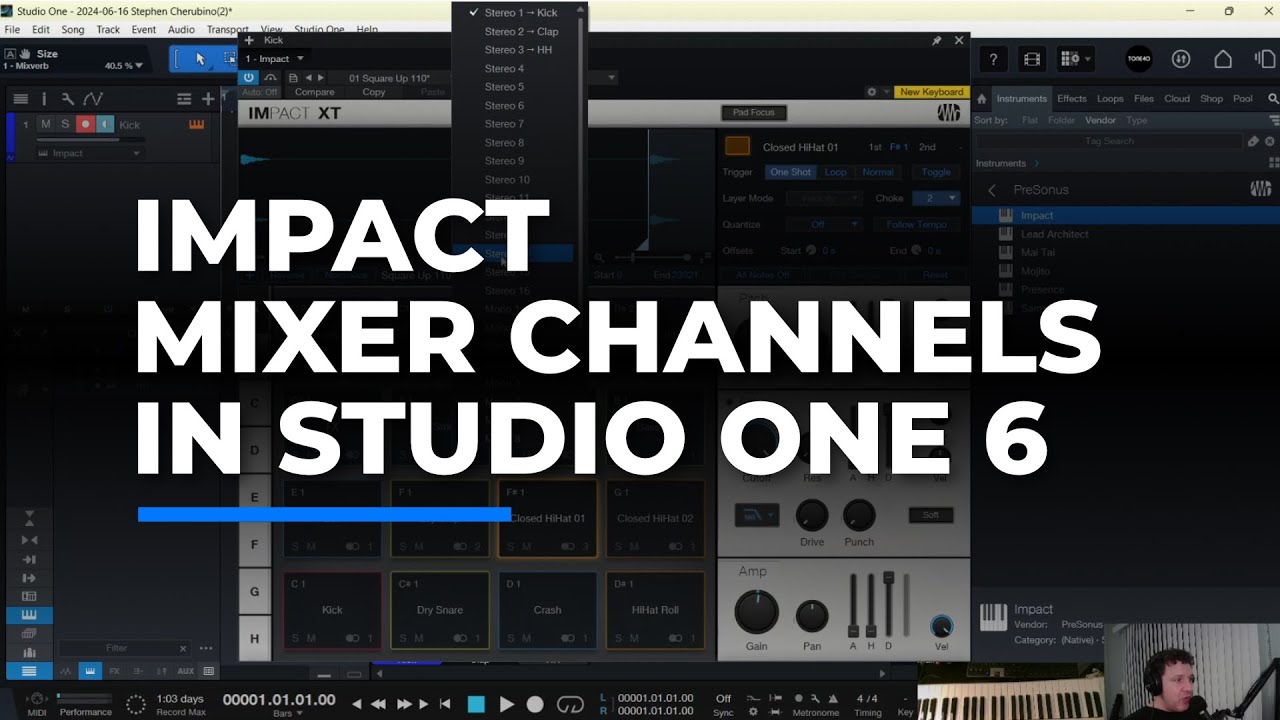
Task: Solo the Kick track
Action: coord(65,124)
